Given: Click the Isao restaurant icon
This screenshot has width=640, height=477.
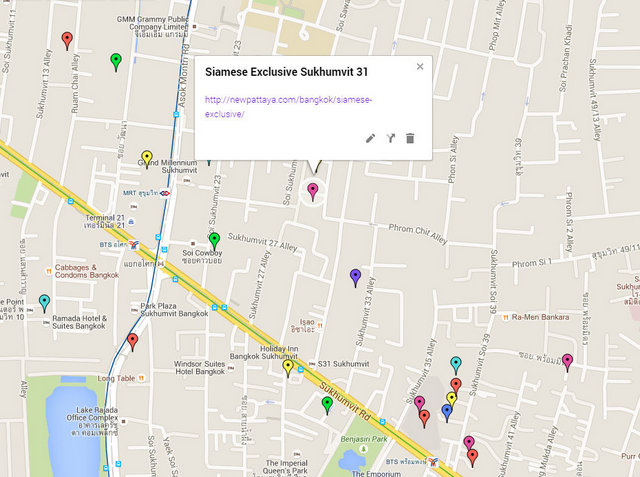Looking at the screenshot, I should click(320, 326).
